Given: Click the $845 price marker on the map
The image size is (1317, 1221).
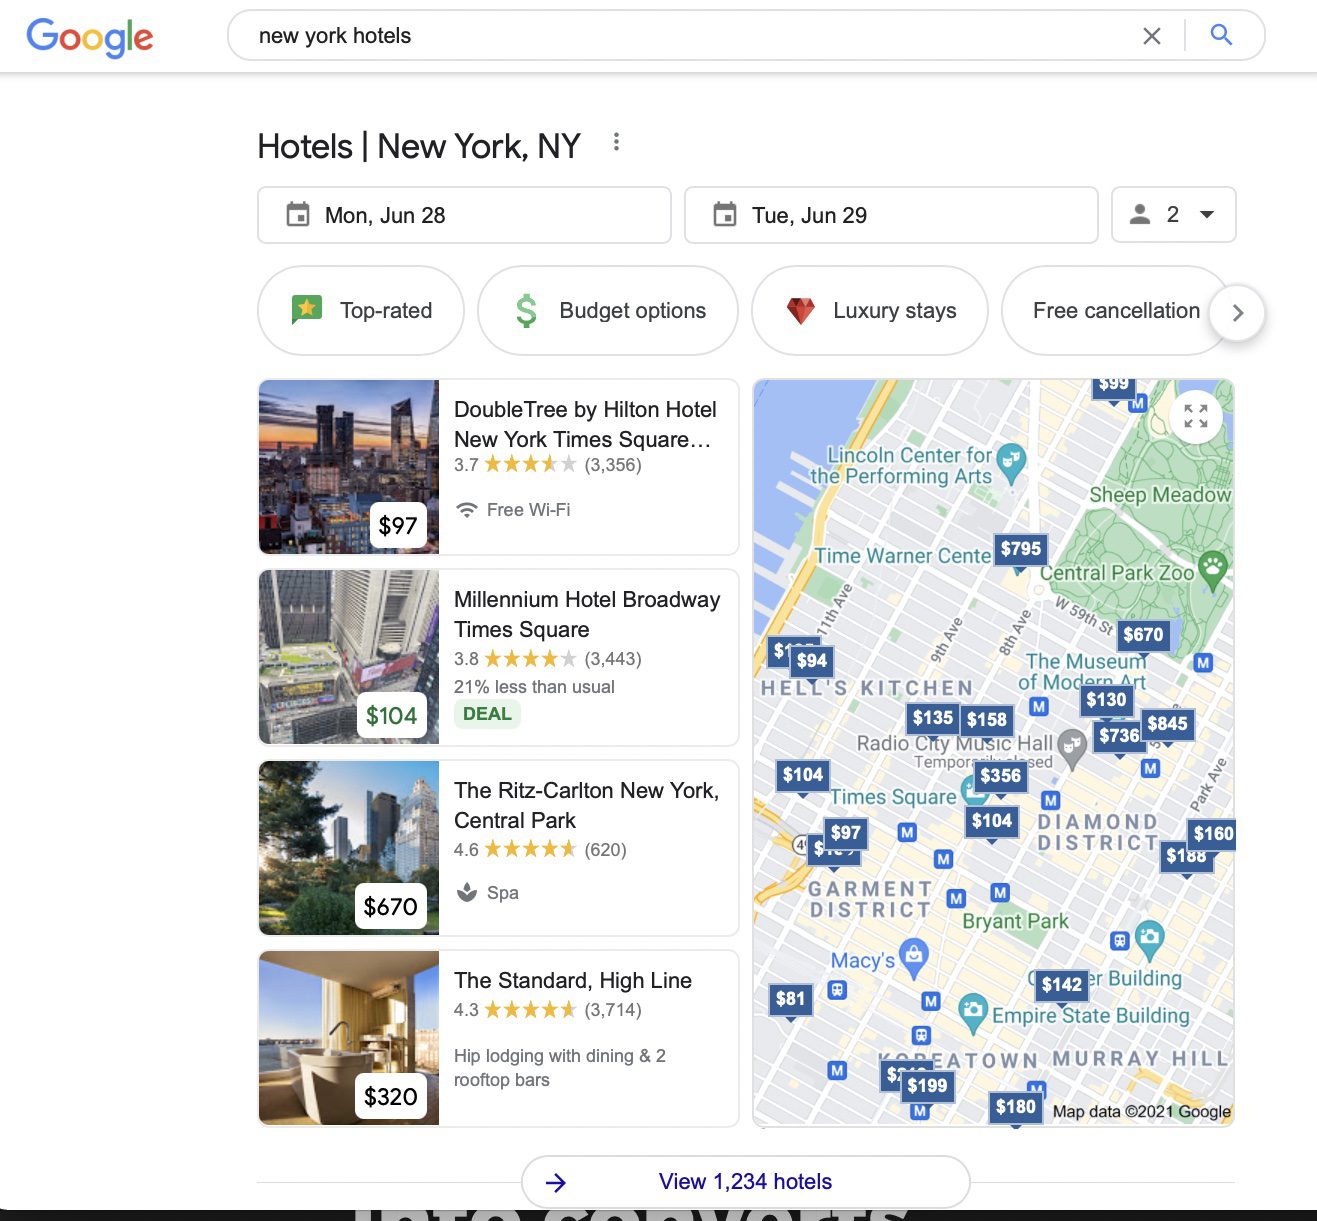Looking at the screenshot, I should click(1167, 723).
